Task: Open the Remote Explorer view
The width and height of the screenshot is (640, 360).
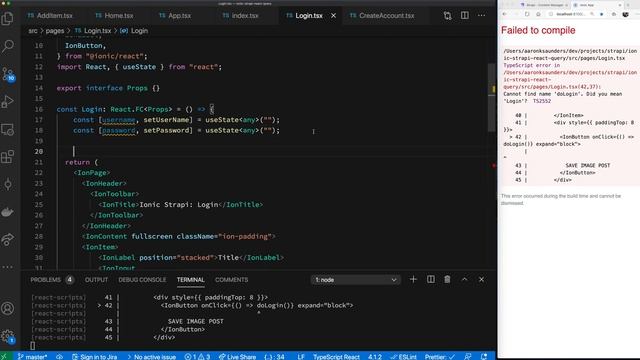Action: click(x=8, y=129)
